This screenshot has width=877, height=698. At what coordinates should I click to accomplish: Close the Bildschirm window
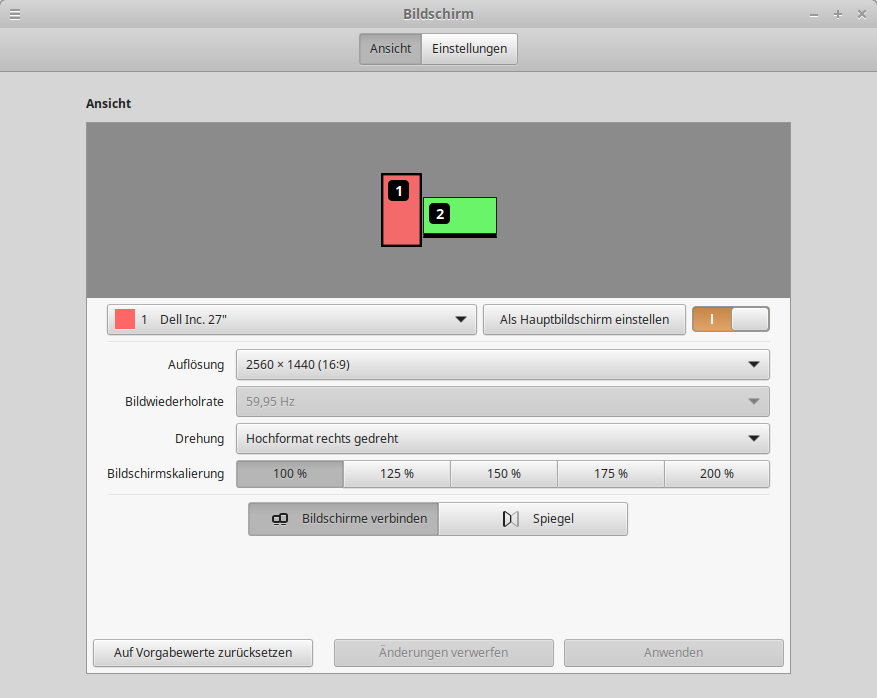[862, 15]
